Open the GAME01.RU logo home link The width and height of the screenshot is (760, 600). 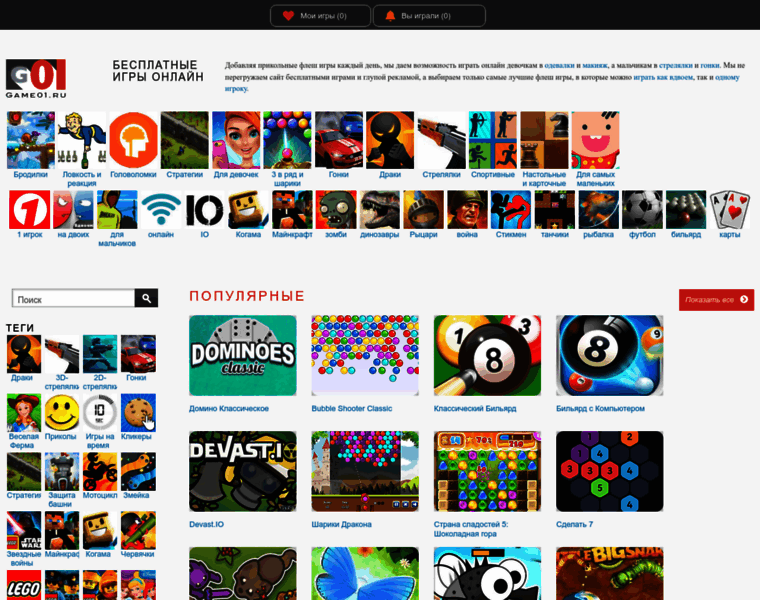tap(36, 79)
